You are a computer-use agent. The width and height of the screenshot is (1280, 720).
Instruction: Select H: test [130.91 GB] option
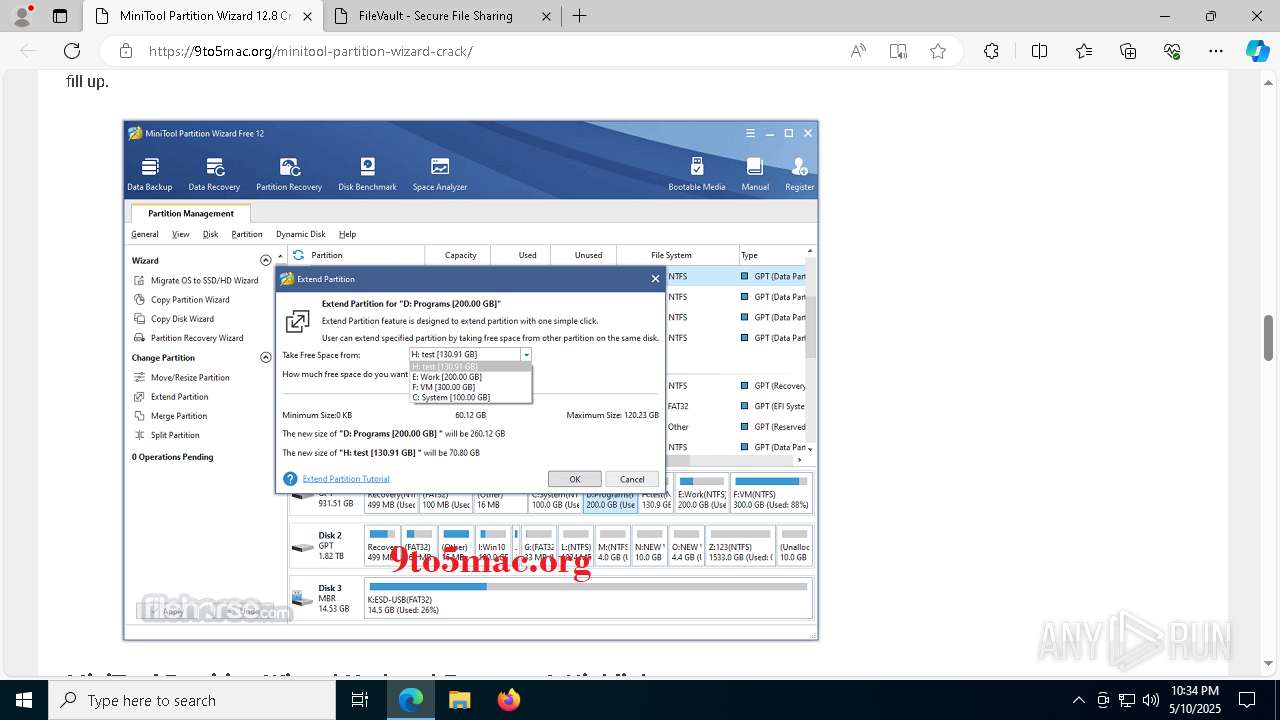coord(470,367)
